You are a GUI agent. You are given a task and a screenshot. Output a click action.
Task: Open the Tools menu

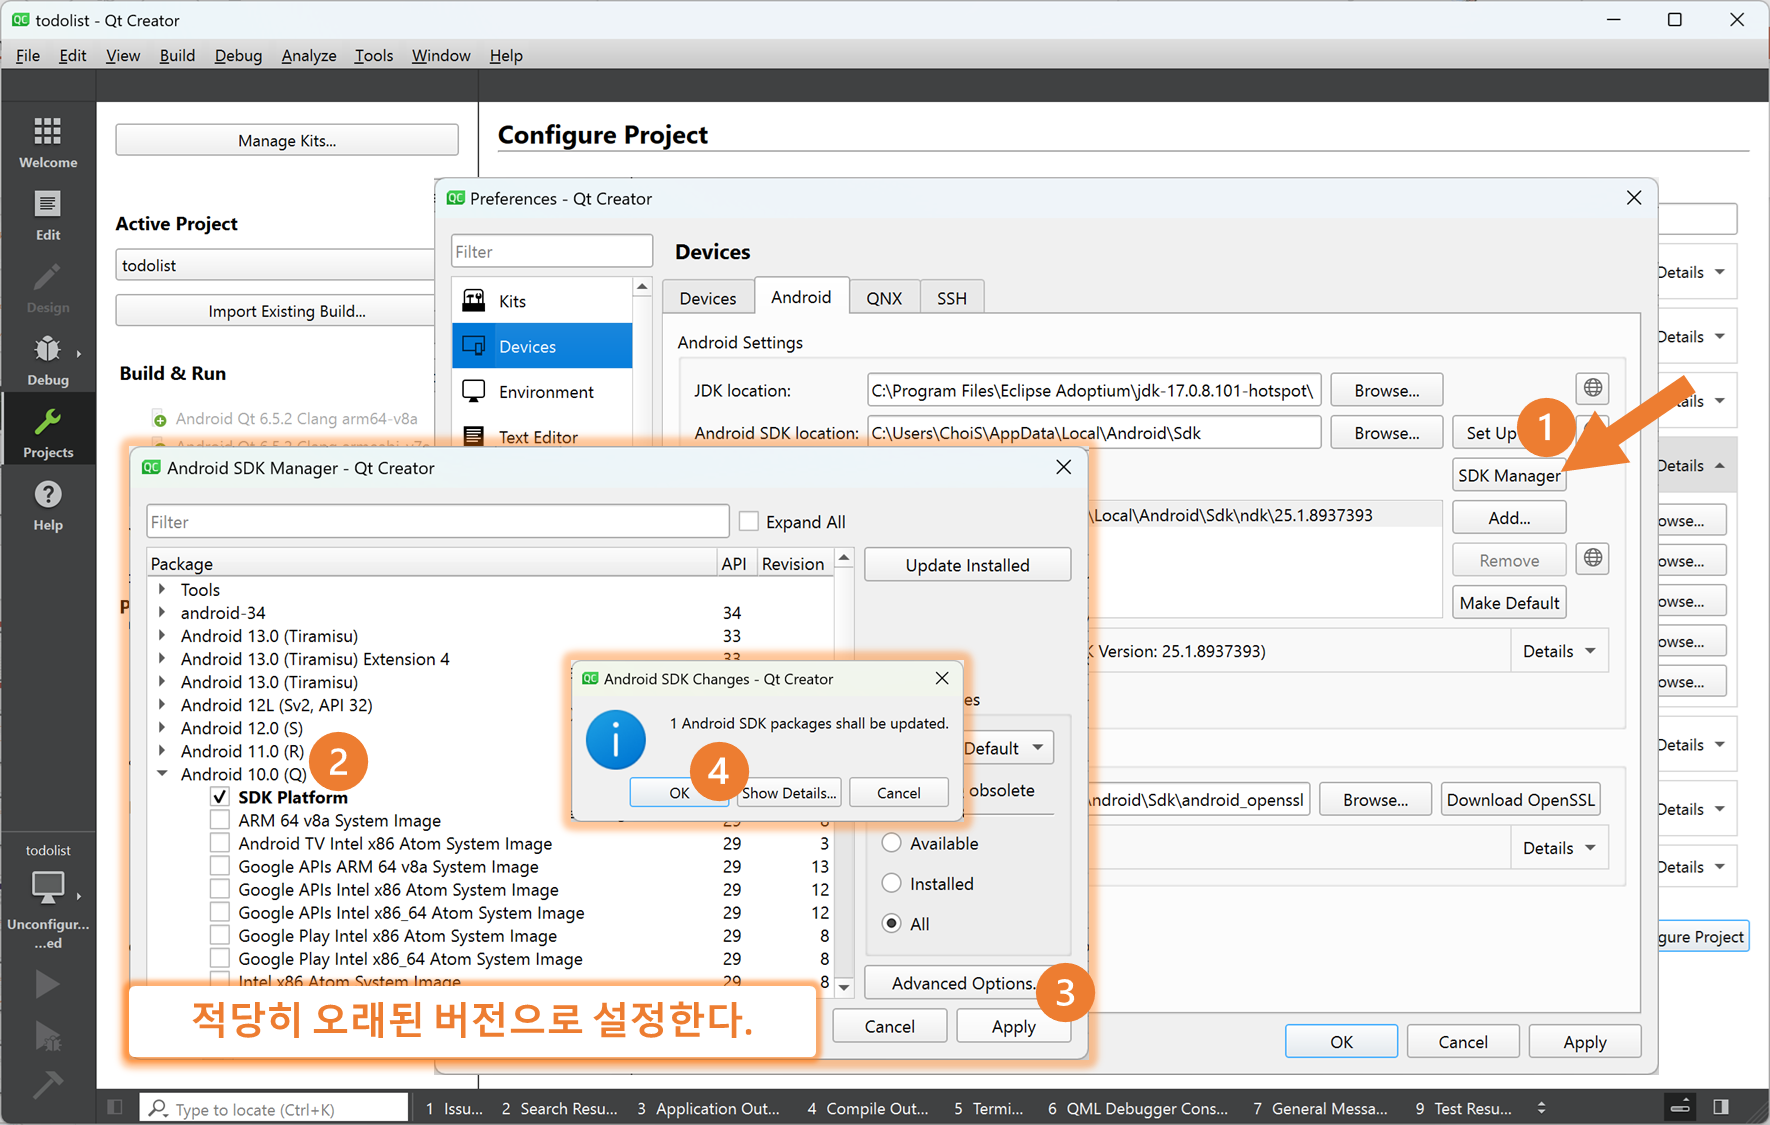pos(374,55)
